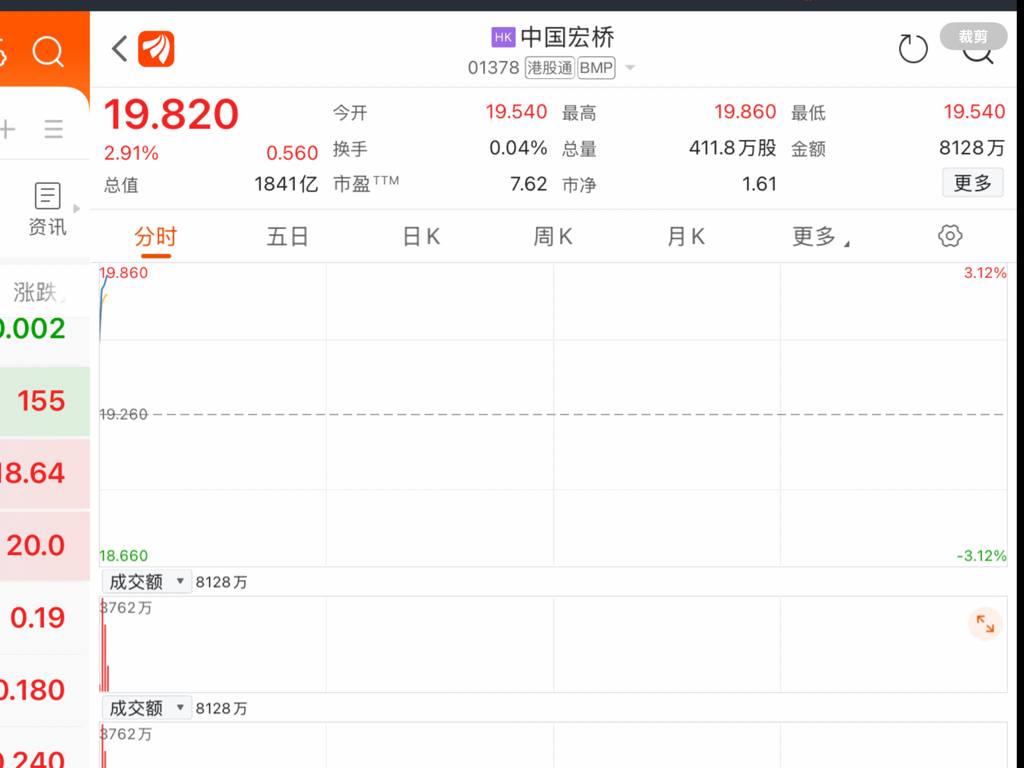
Task: Open the 更多 chart period dropdown
Action: click(820, 236)
